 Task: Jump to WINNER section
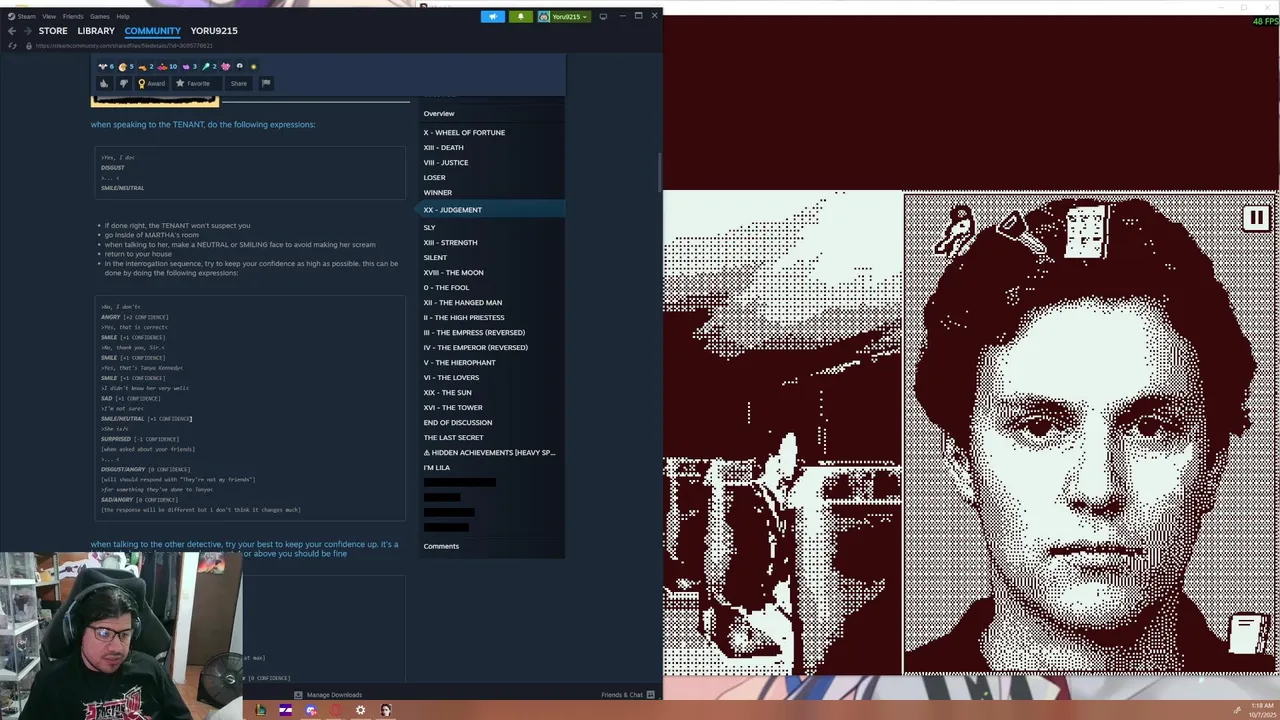pos(437,193)
